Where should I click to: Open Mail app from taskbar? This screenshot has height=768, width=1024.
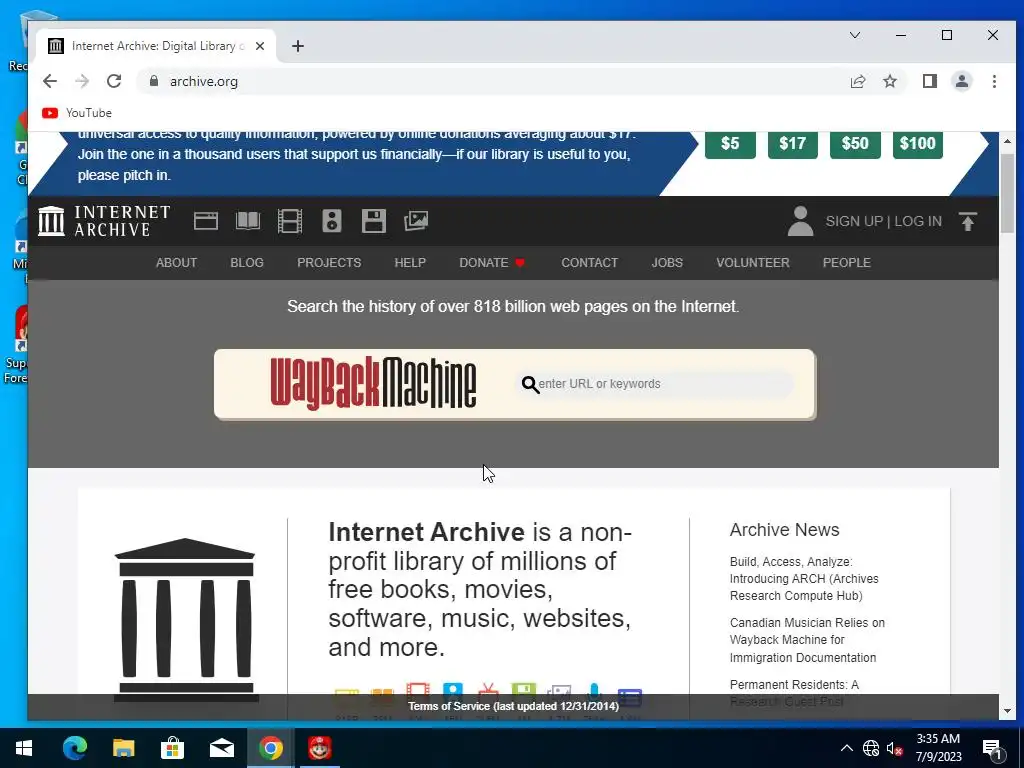221,748
